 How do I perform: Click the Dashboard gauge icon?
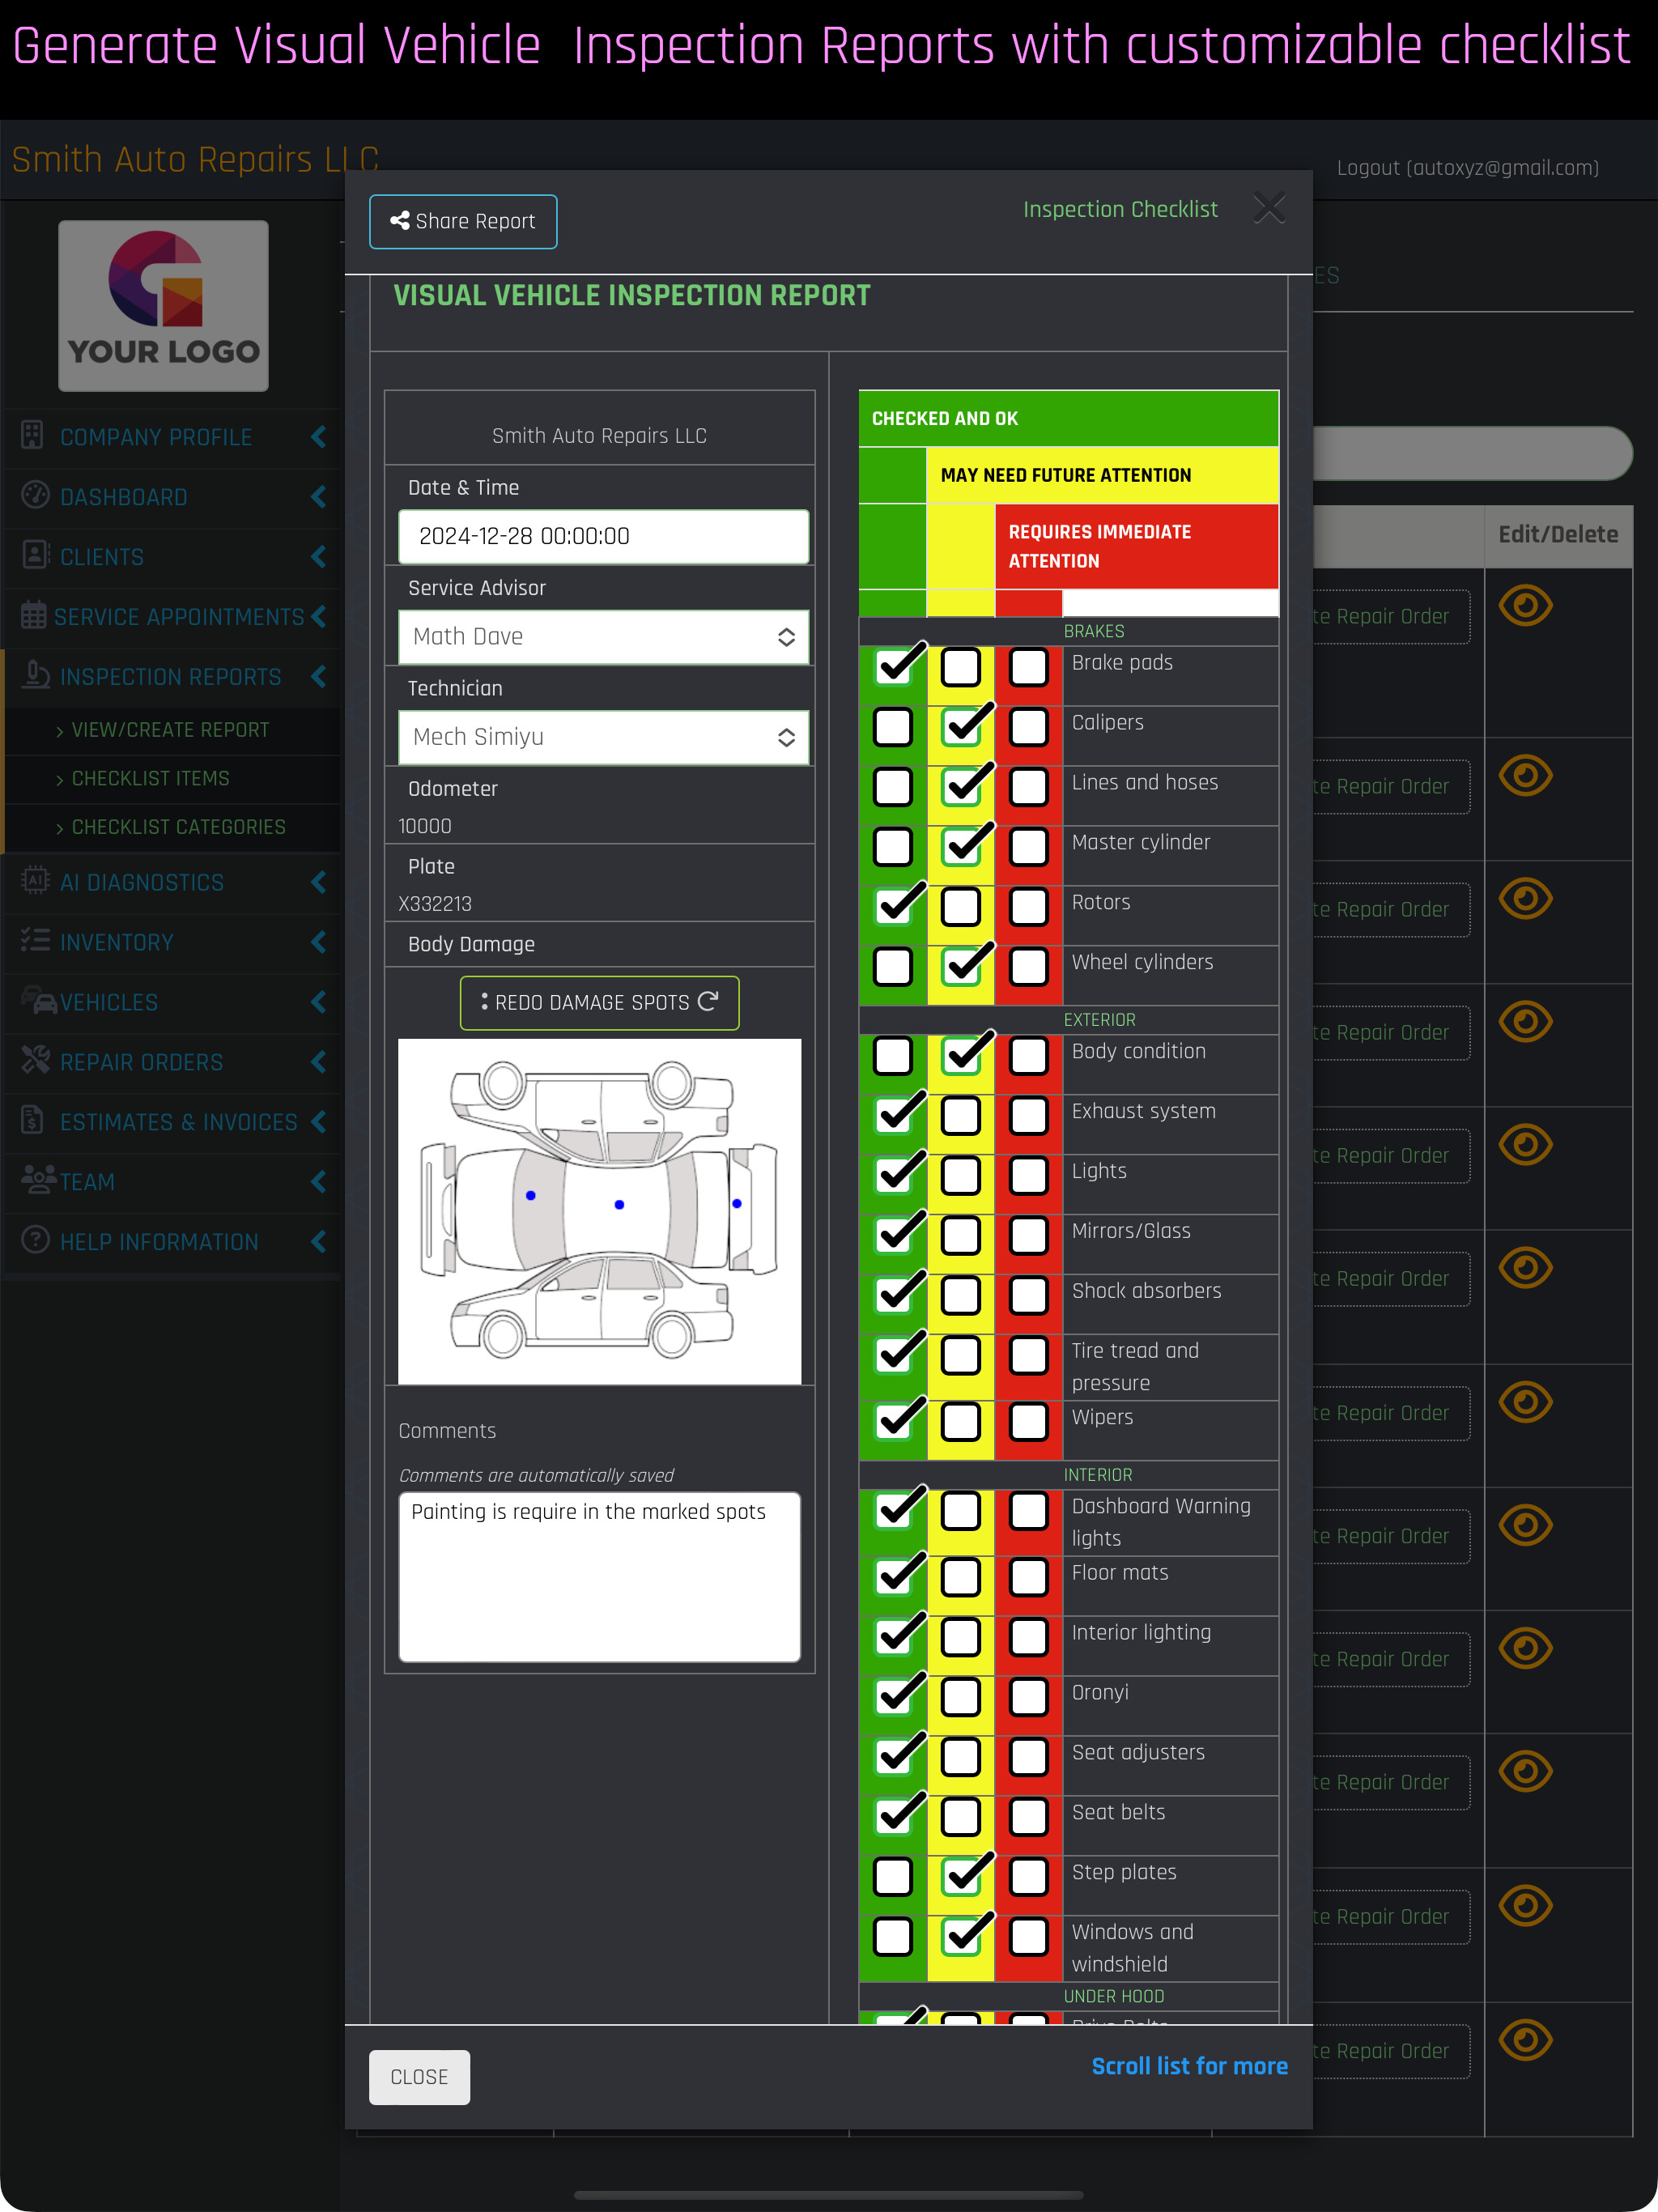click(35, 495)
